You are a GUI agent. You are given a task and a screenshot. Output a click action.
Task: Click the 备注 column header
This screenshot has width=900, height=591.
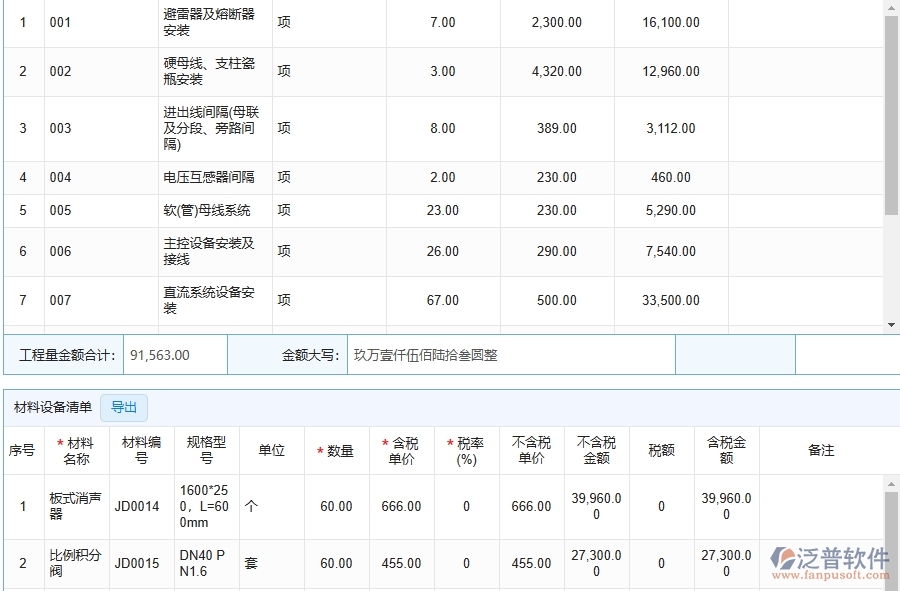pos(821,451)
